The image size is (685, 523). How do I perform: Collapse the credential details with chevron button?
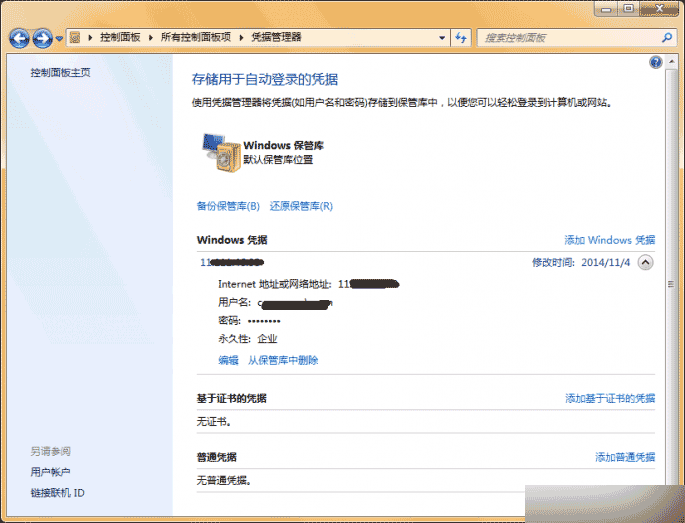[645, 262]
